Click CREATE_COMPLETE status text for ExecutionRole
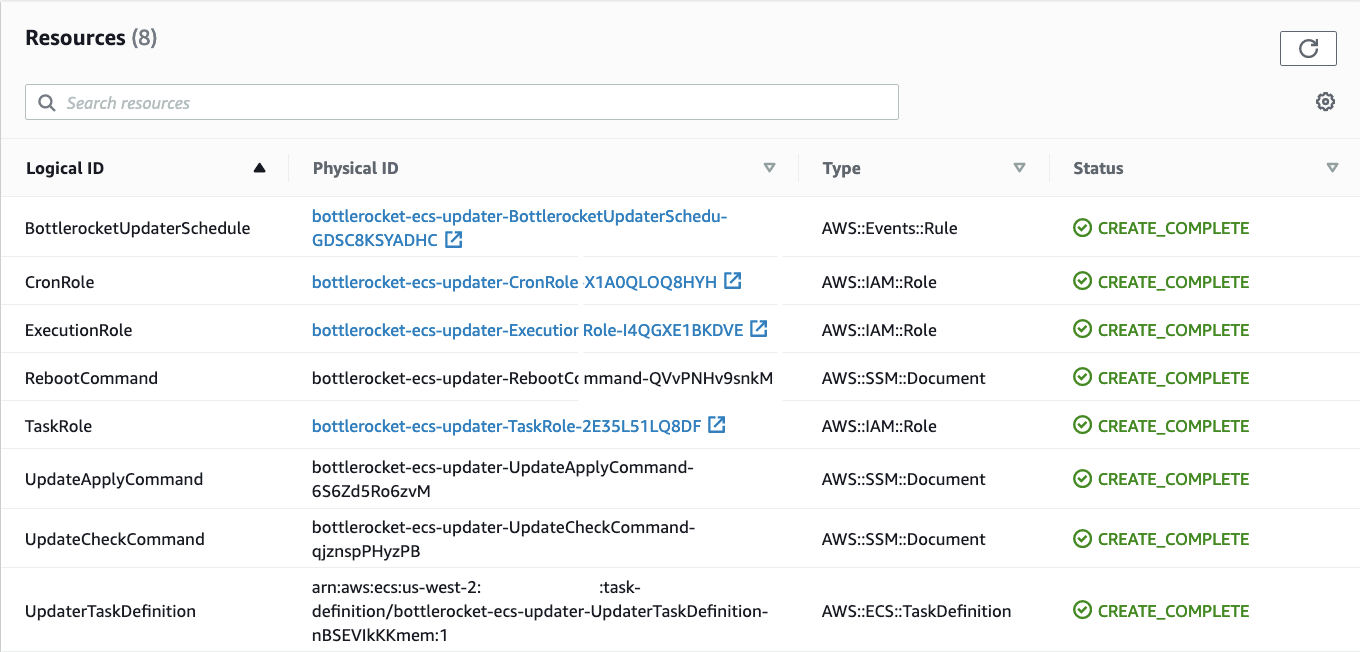Image resolution: width=1360 pixels, height=652 pixels. [x=1173, y=330]
